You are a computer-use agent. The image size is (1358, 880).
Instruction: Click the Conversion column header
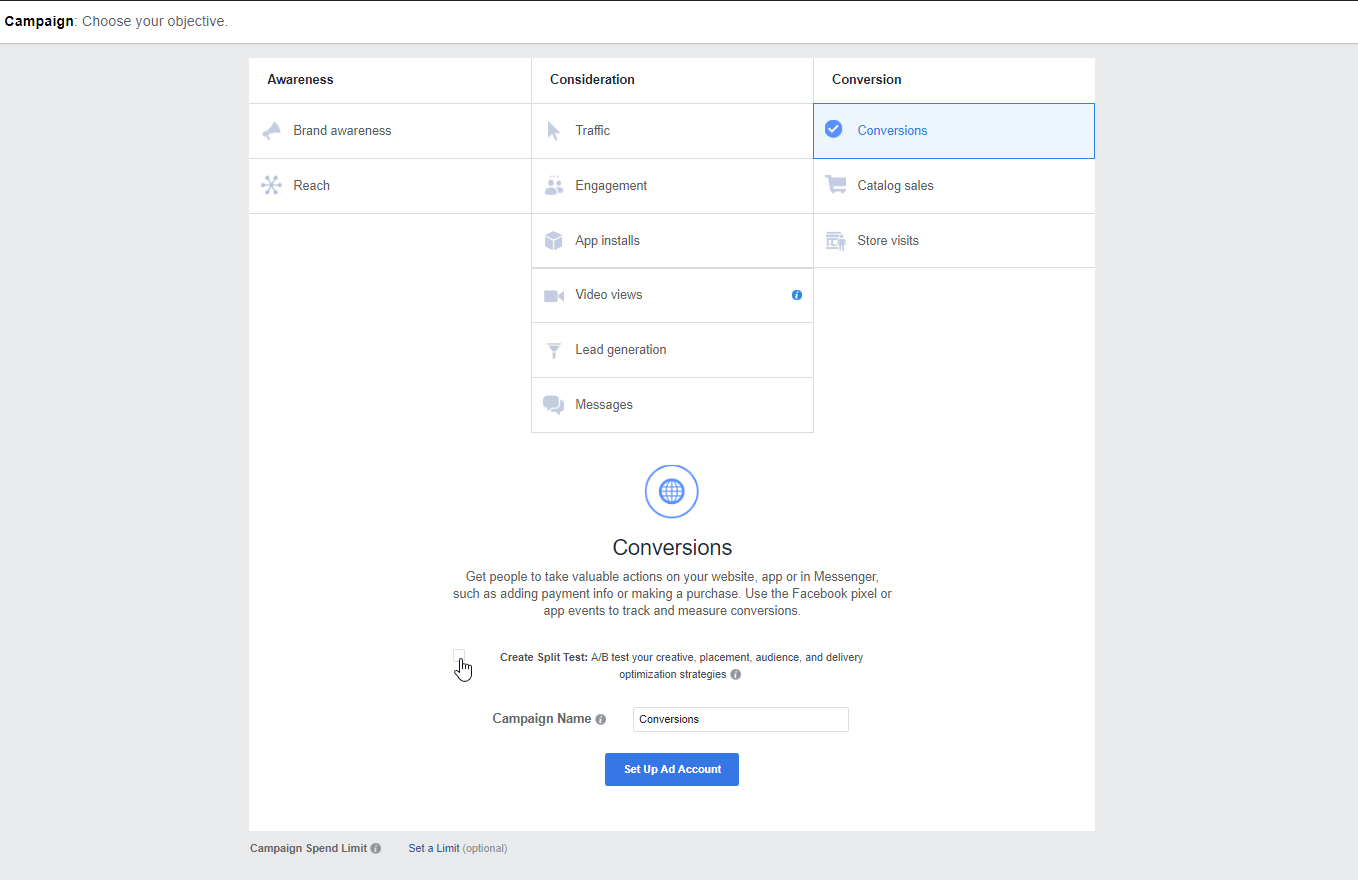pyautogui.click(x=866, y=79)
